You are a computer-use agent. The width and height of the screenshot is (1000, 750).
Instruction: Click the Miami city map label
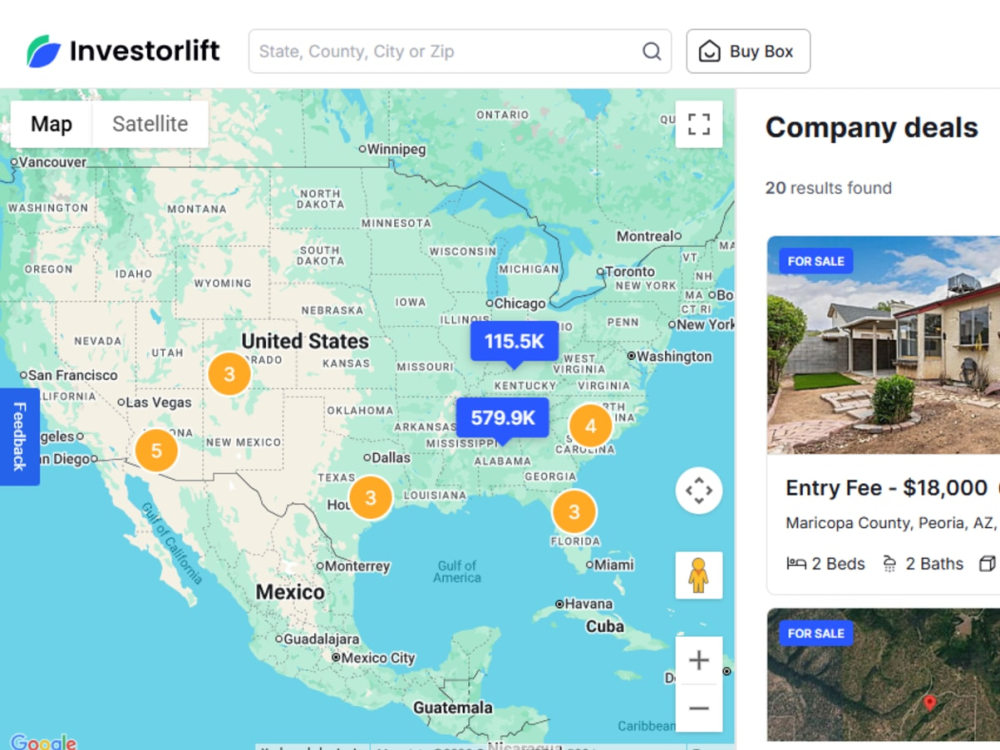click(614, 565)
